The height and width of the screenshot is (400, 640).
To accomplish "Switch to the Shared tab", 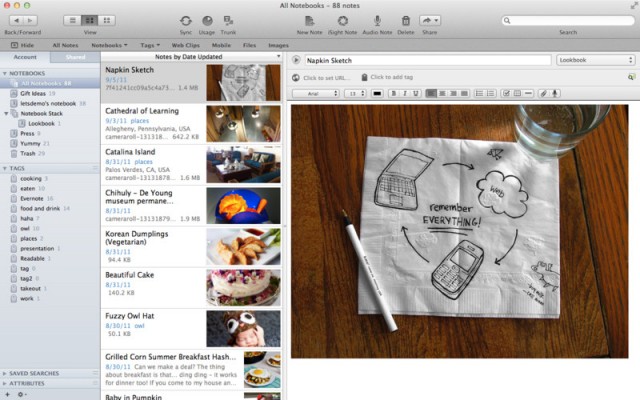I will [75, 58].
